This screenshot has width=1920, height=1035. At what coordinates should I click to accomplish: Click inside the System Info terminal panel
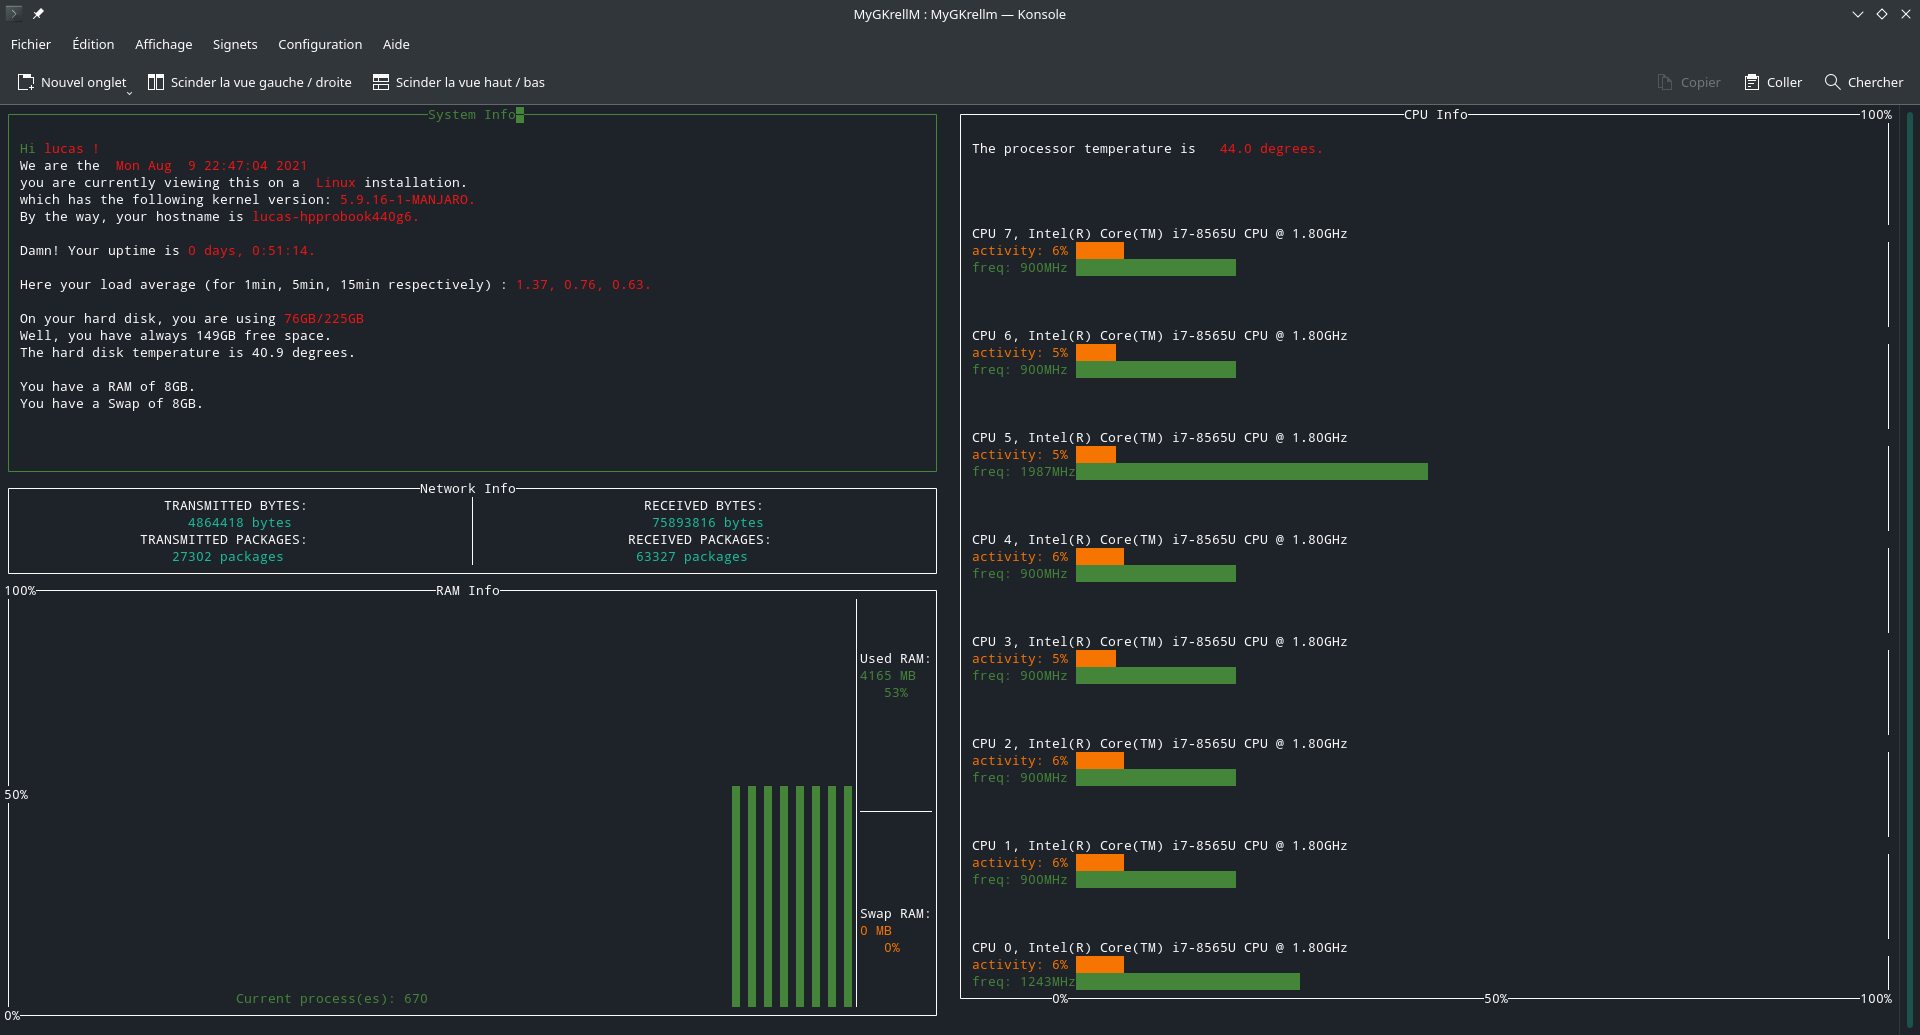[x=470, y=290]
